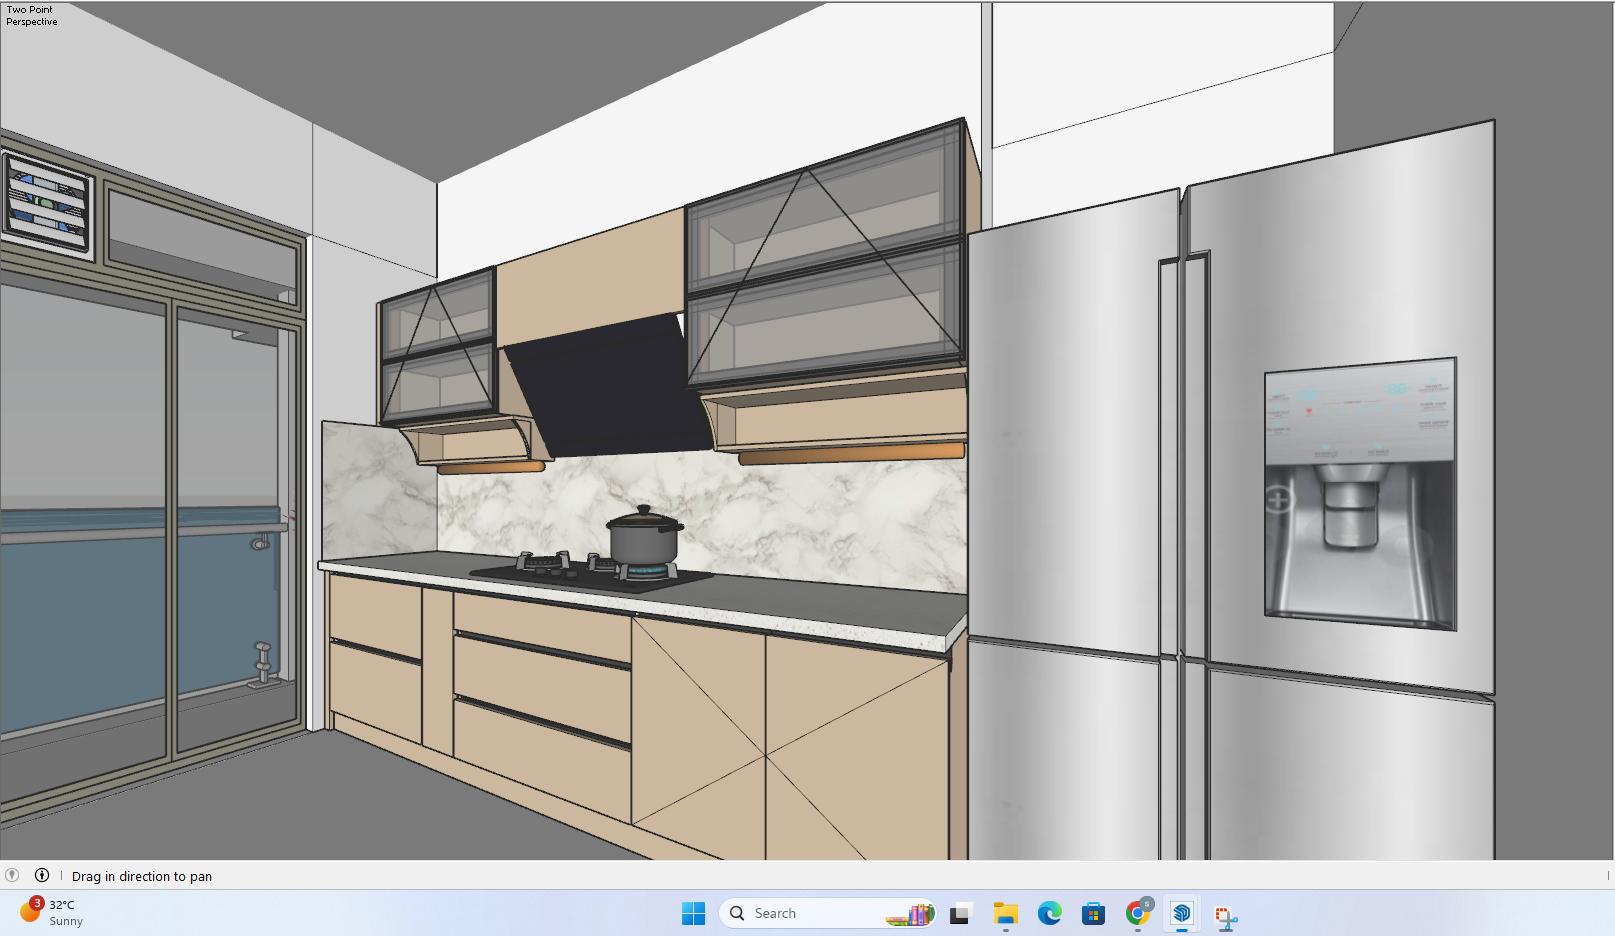Click the Two Point Perspective view label

click(32, 16)
